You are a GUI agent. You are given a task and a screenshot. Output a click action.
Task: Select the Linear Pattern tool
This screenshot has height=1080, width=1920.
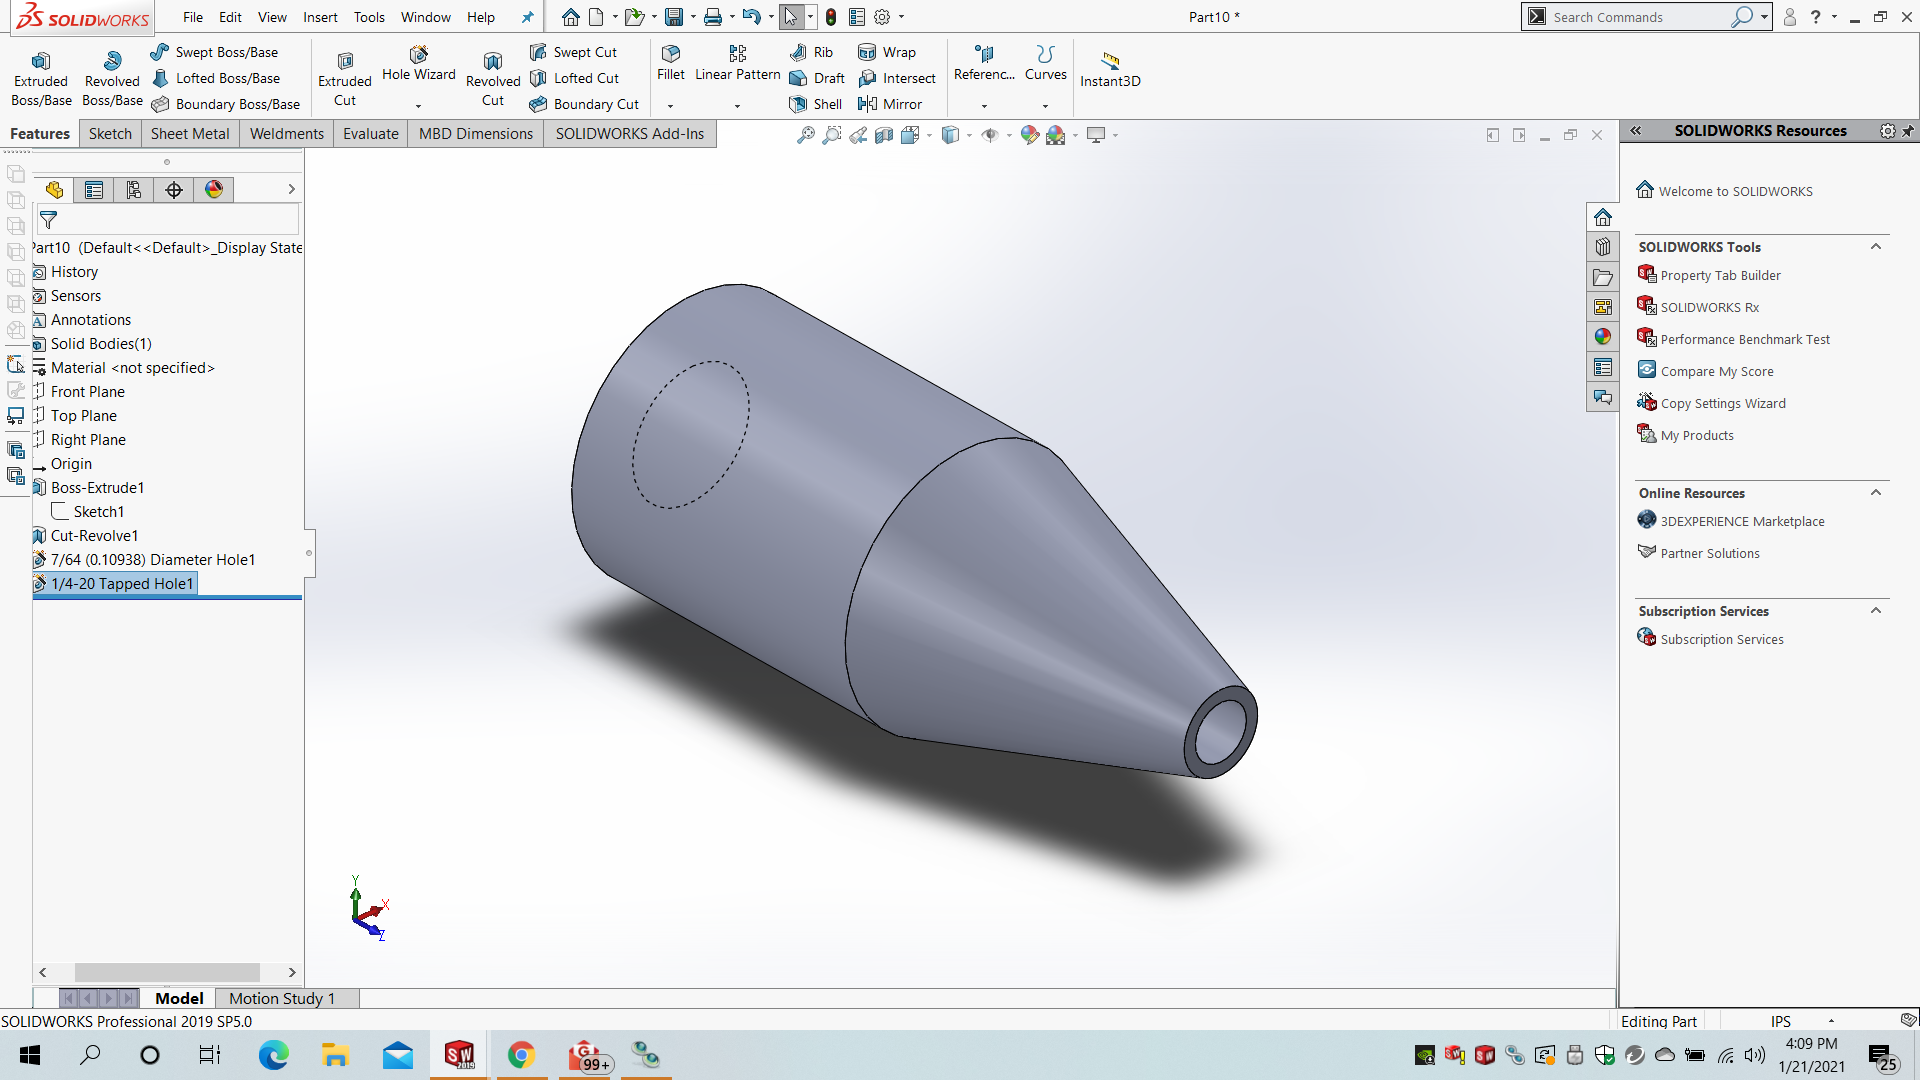[x=738, y=63]
